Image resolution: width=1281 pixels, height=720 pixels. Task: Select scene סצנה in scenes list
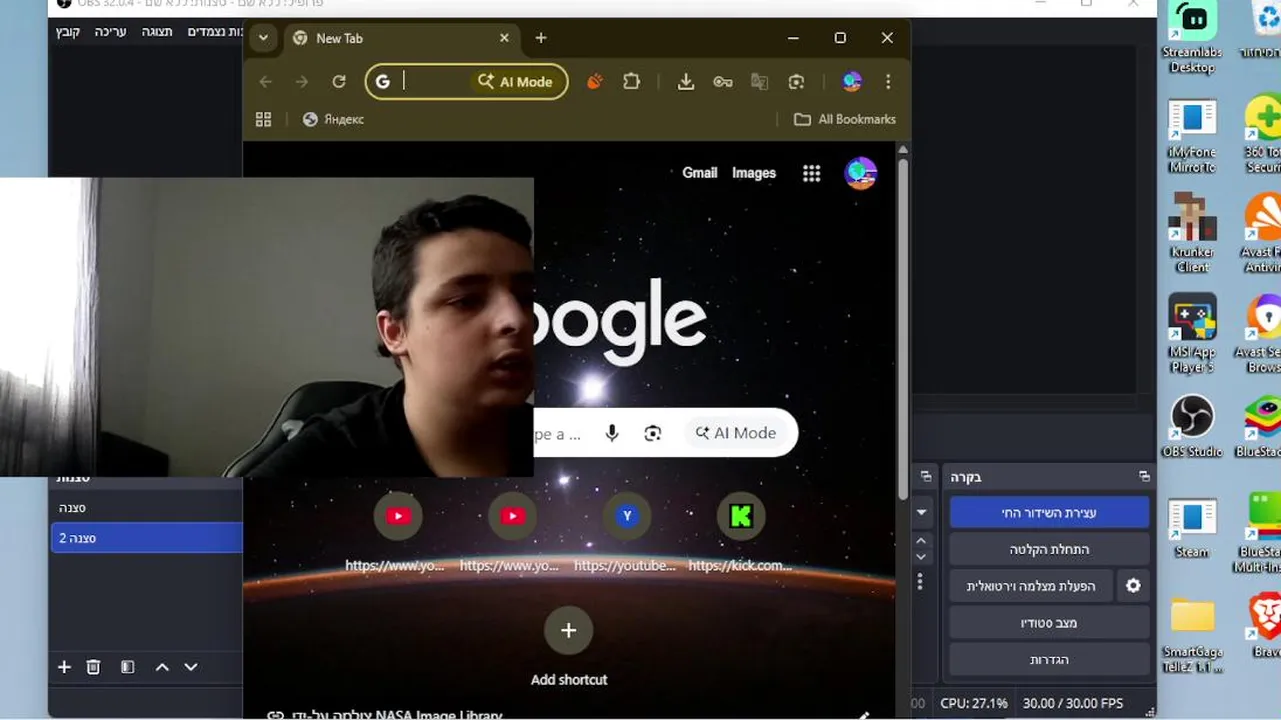(146, 508)
